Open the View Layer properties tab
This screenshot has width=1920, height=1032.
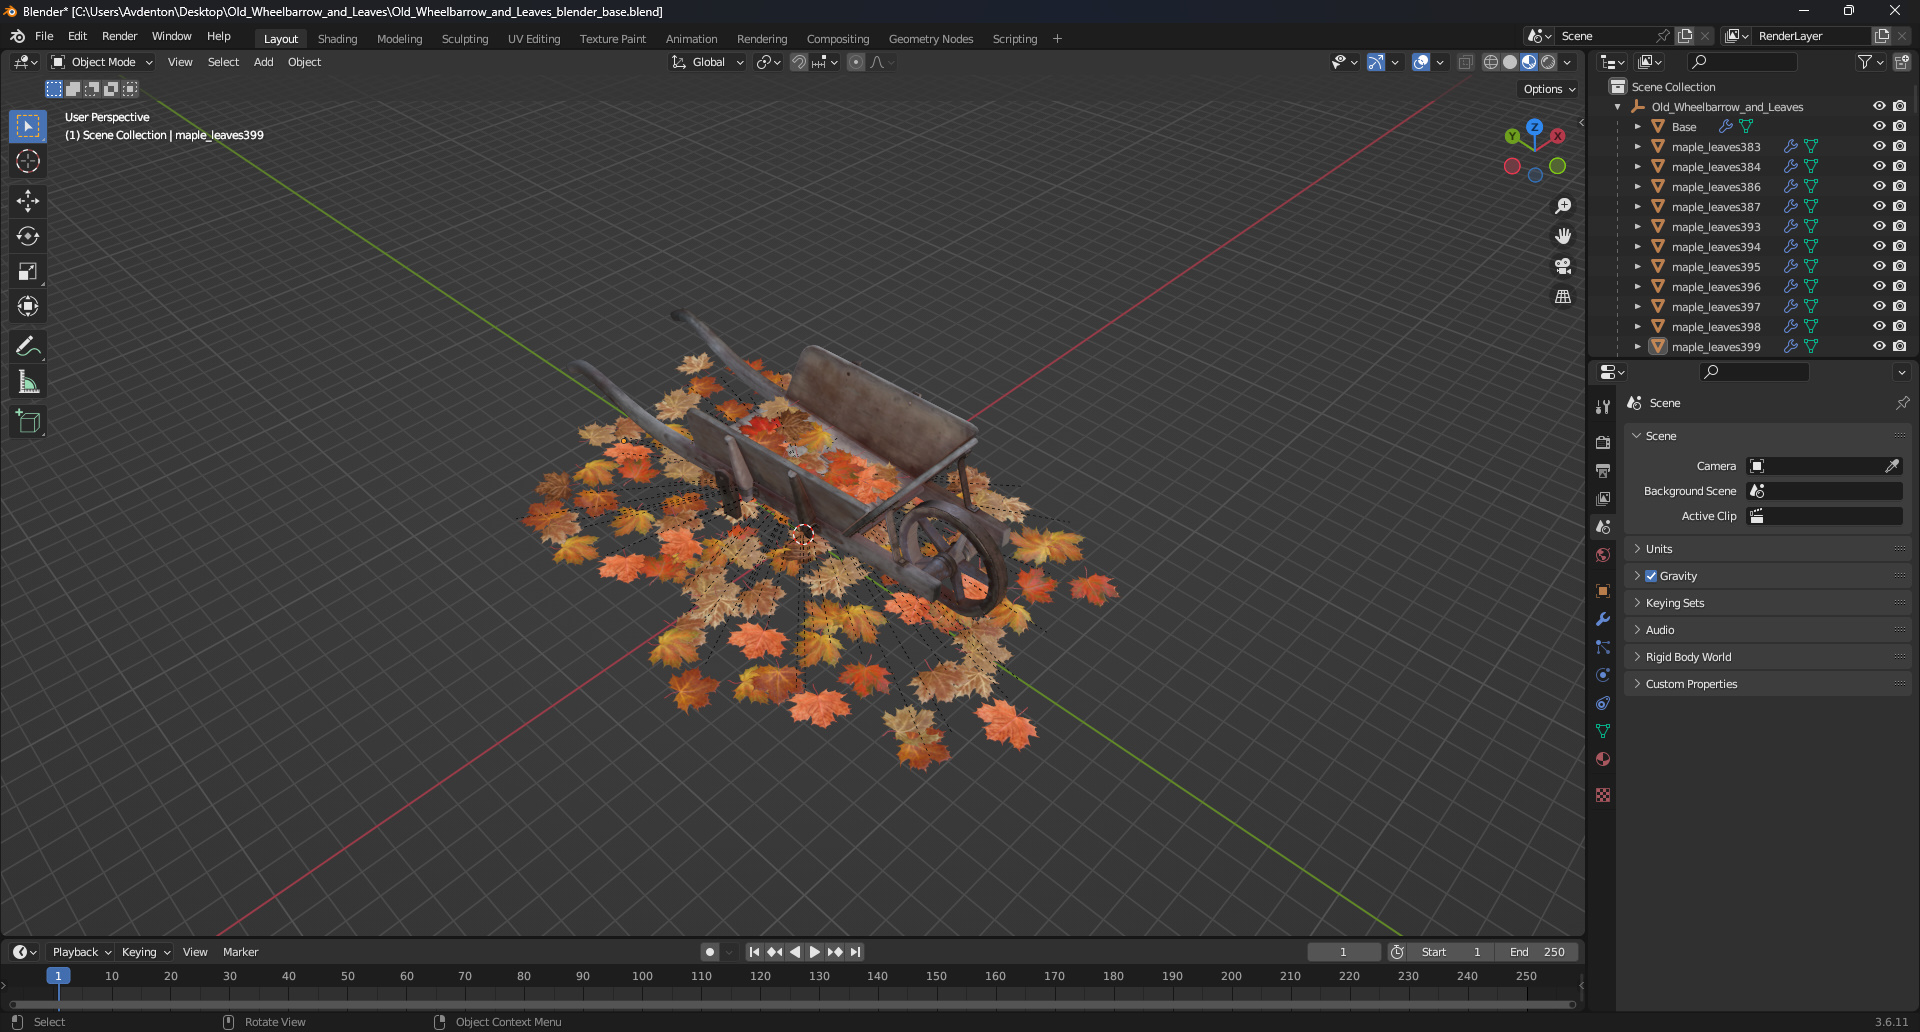[1603, 498]
